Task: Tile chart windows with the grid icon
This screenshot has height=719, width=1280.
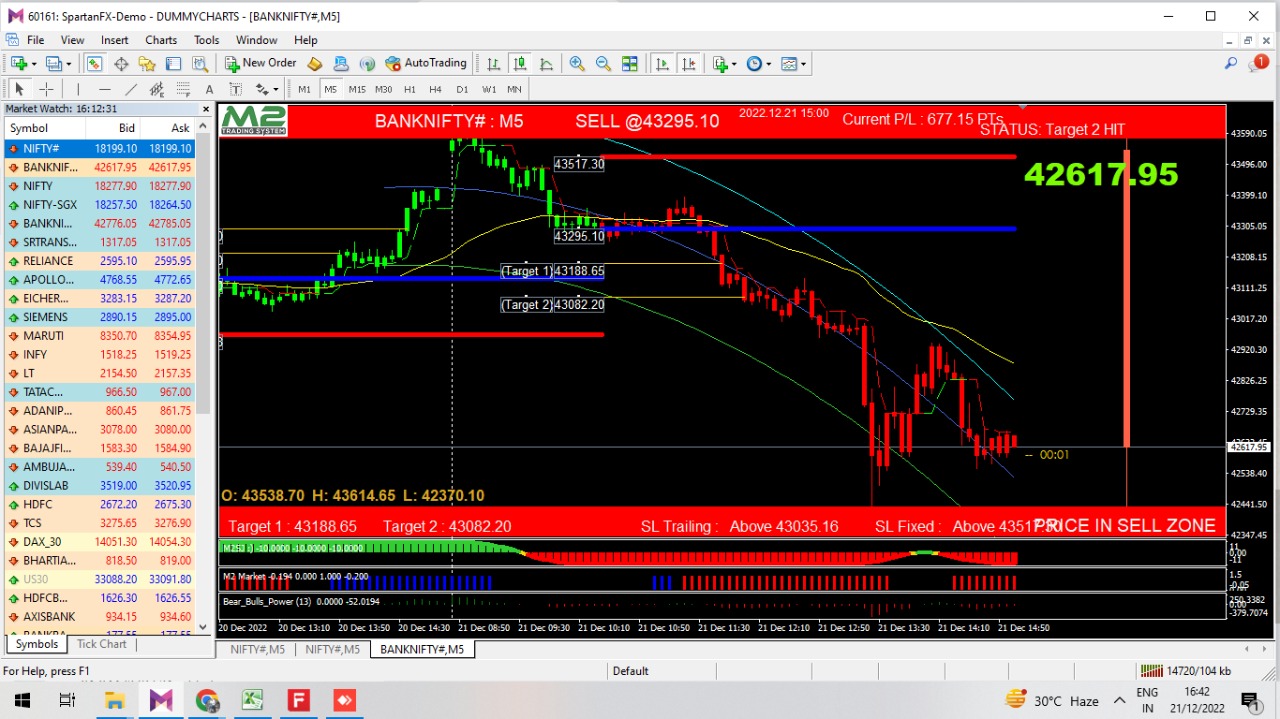Action: pos(629,63)
